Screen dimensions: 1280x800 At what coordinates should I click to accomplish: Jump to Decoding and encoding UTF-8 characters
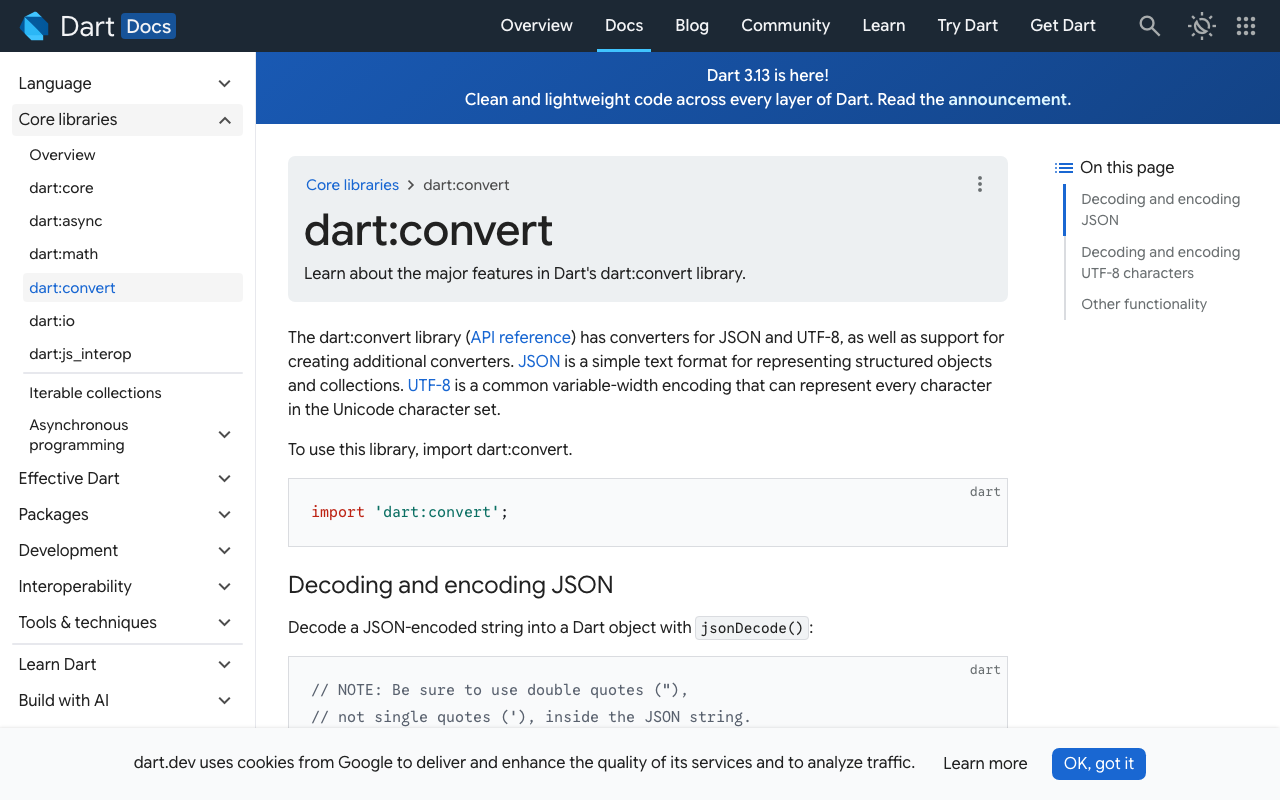1160,263
